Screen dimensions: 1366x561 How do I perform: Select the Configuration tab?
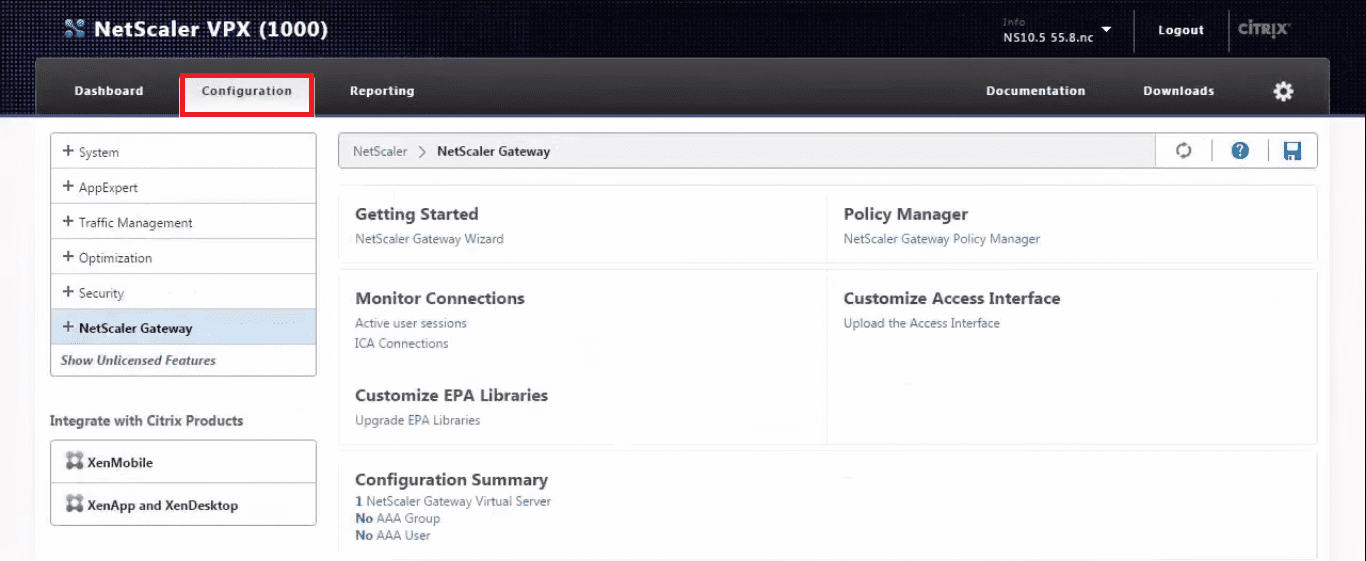tap(247, 94)
